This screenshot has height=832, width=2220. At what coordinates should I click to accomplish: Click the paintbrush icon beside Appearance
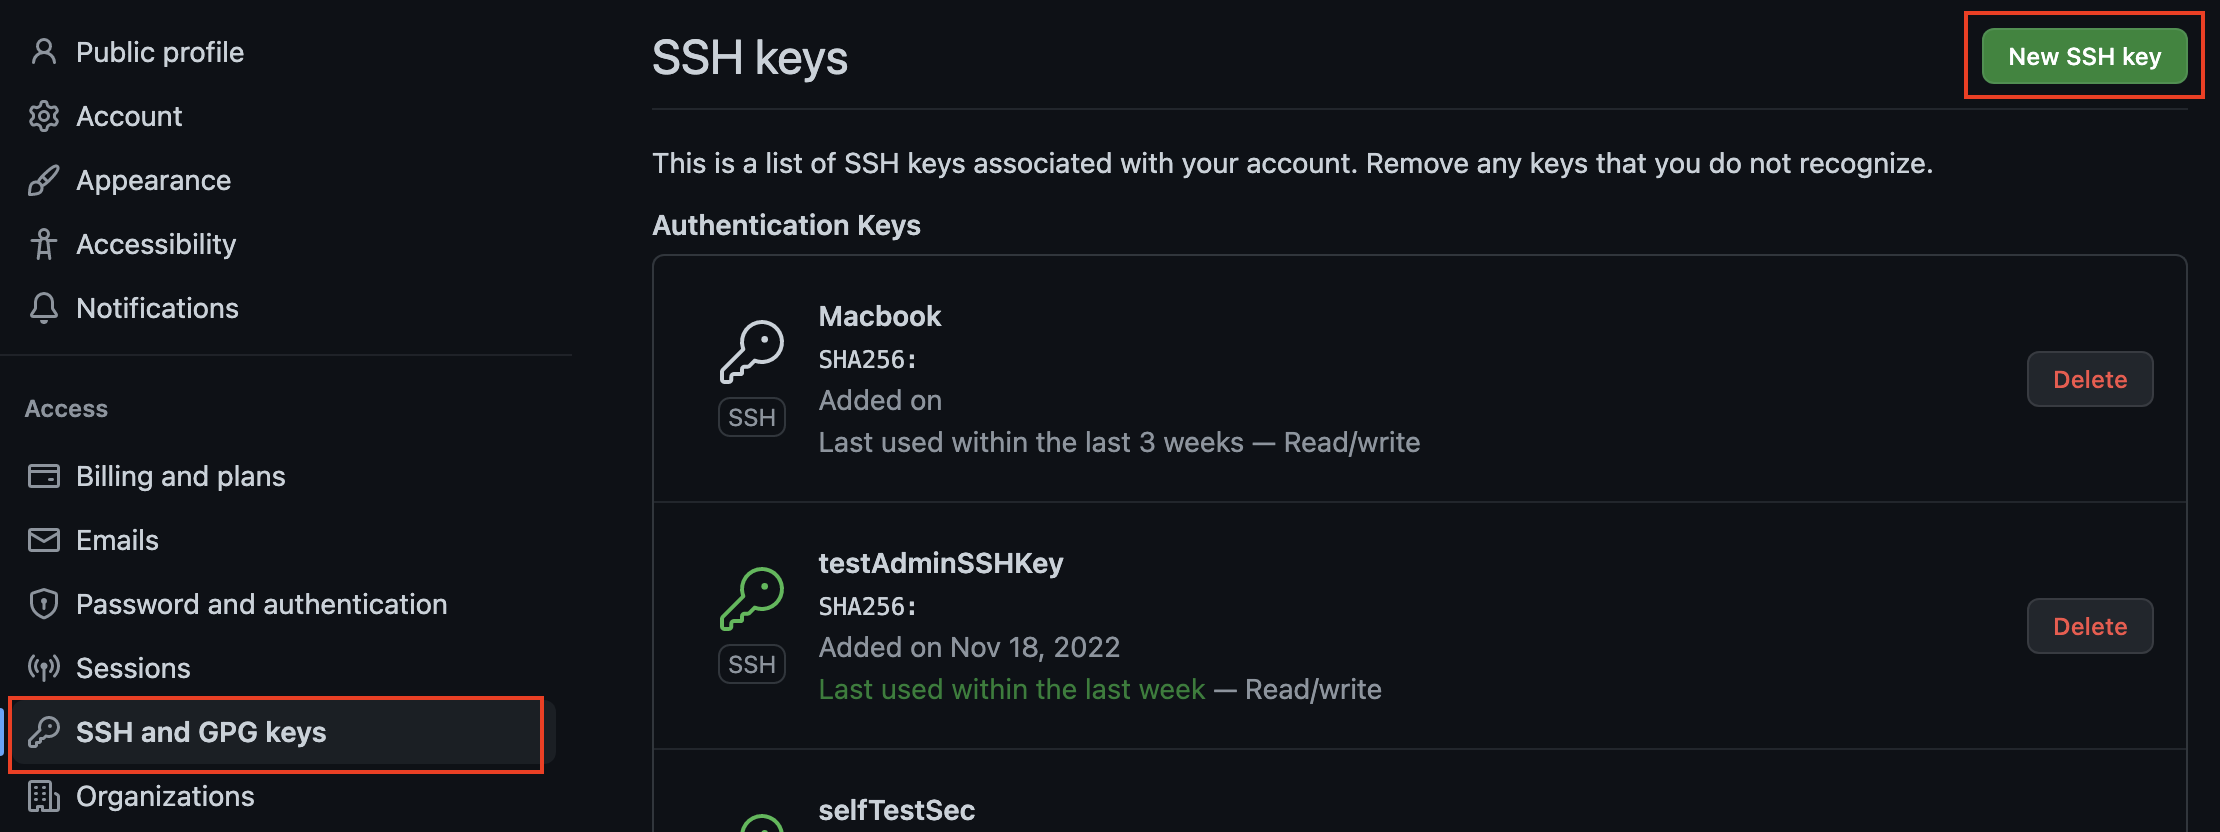coord(44,180)
